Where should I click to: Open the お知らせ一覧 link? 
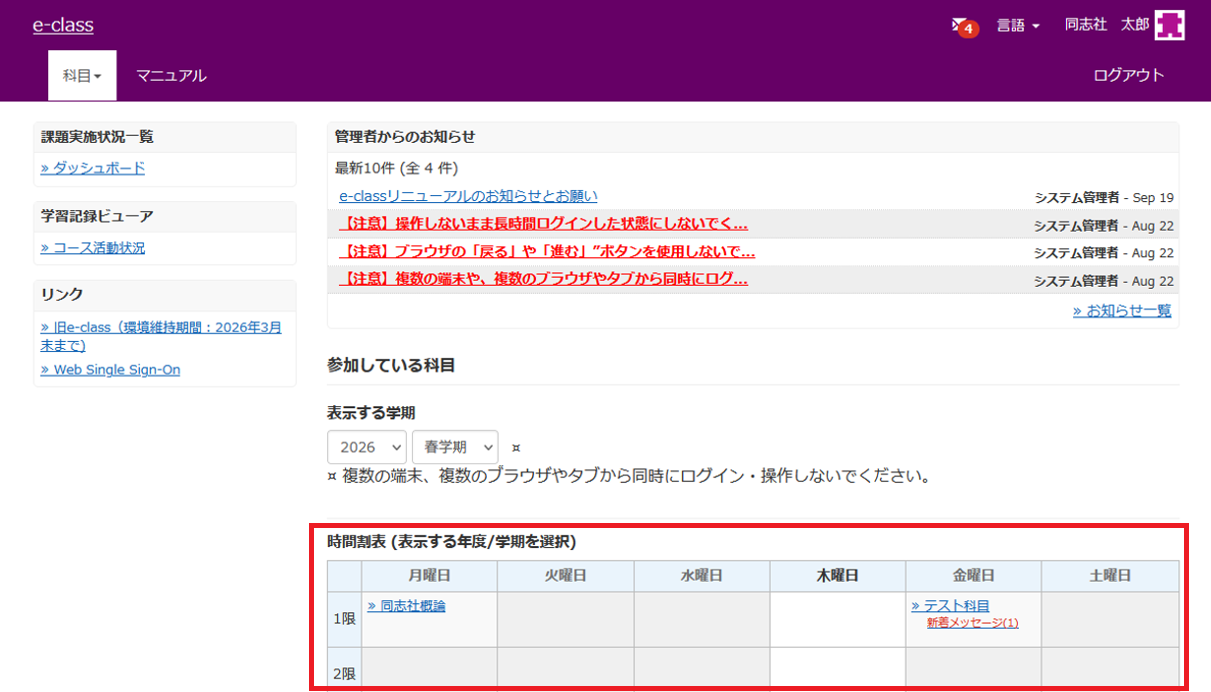tap(1122, 311)
